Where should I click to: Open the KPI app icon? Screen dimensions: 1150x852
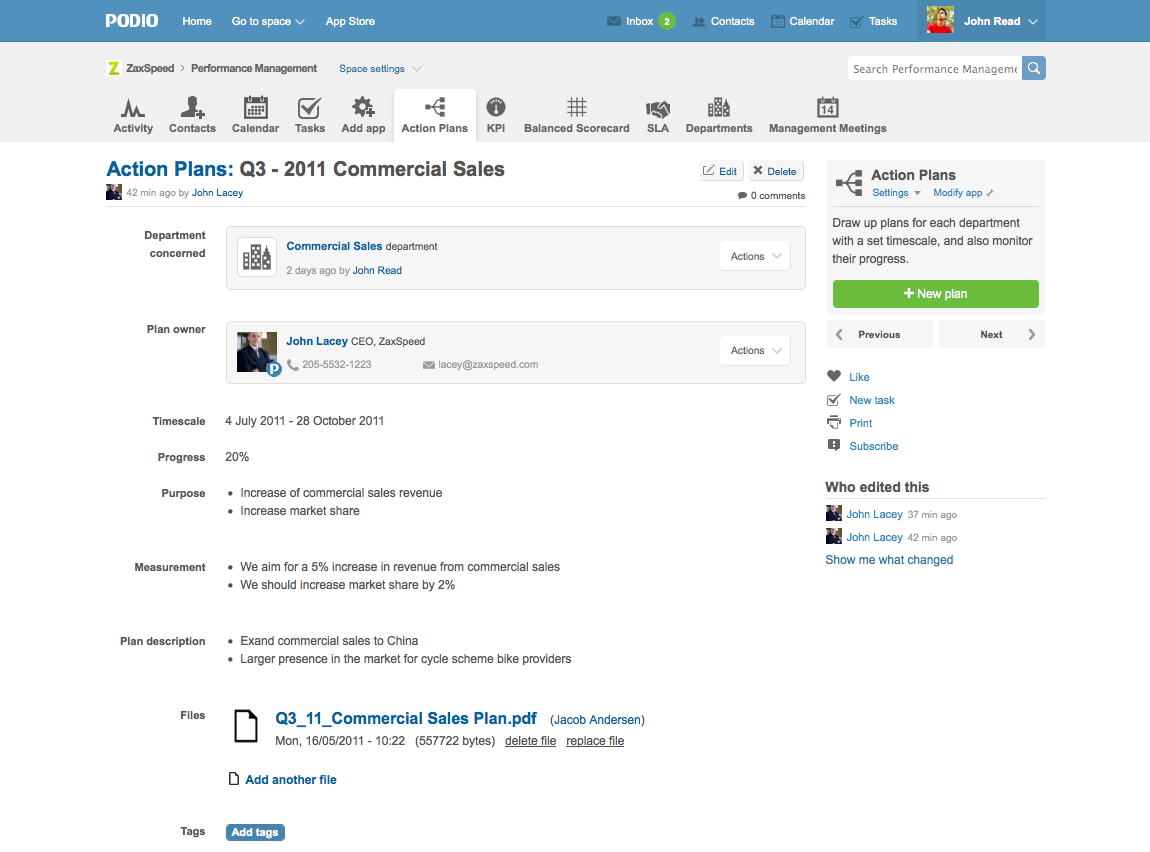495,108
